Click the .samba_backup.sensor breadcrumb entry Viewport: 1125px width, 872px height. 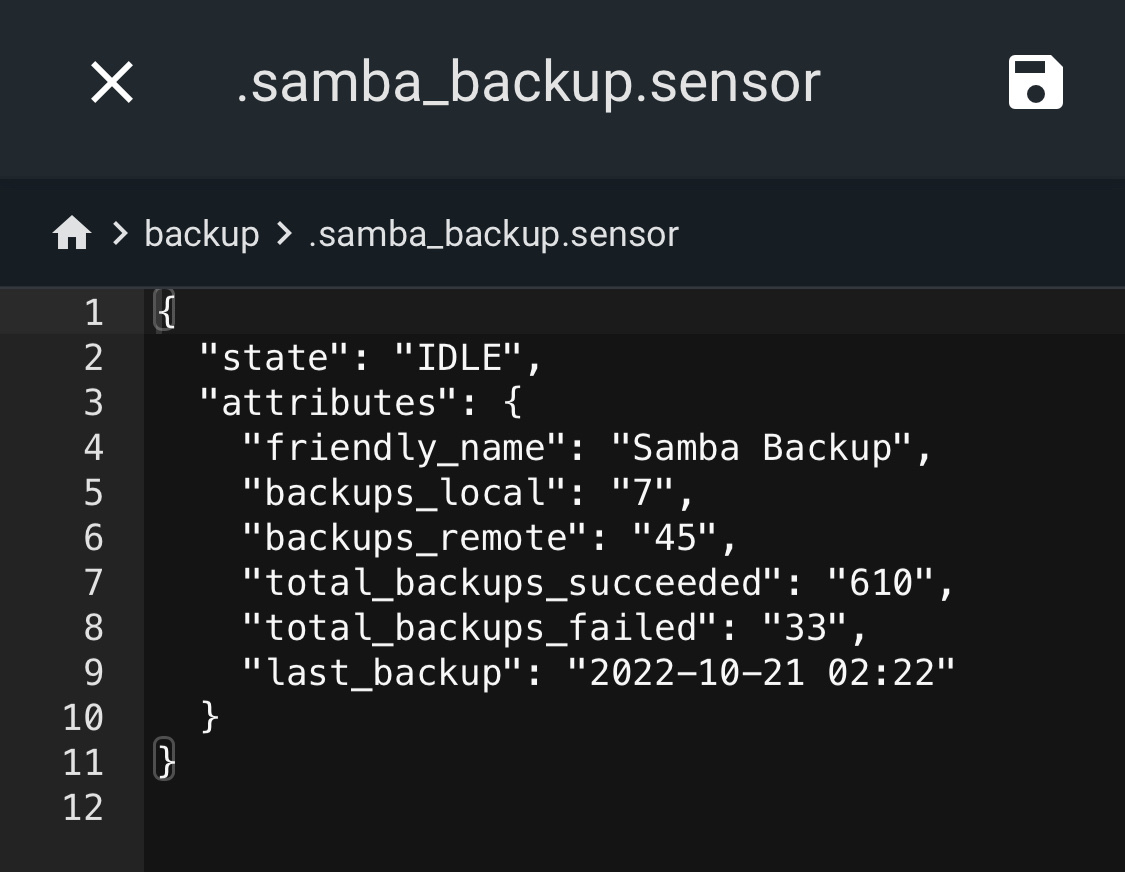click(495, 234)
